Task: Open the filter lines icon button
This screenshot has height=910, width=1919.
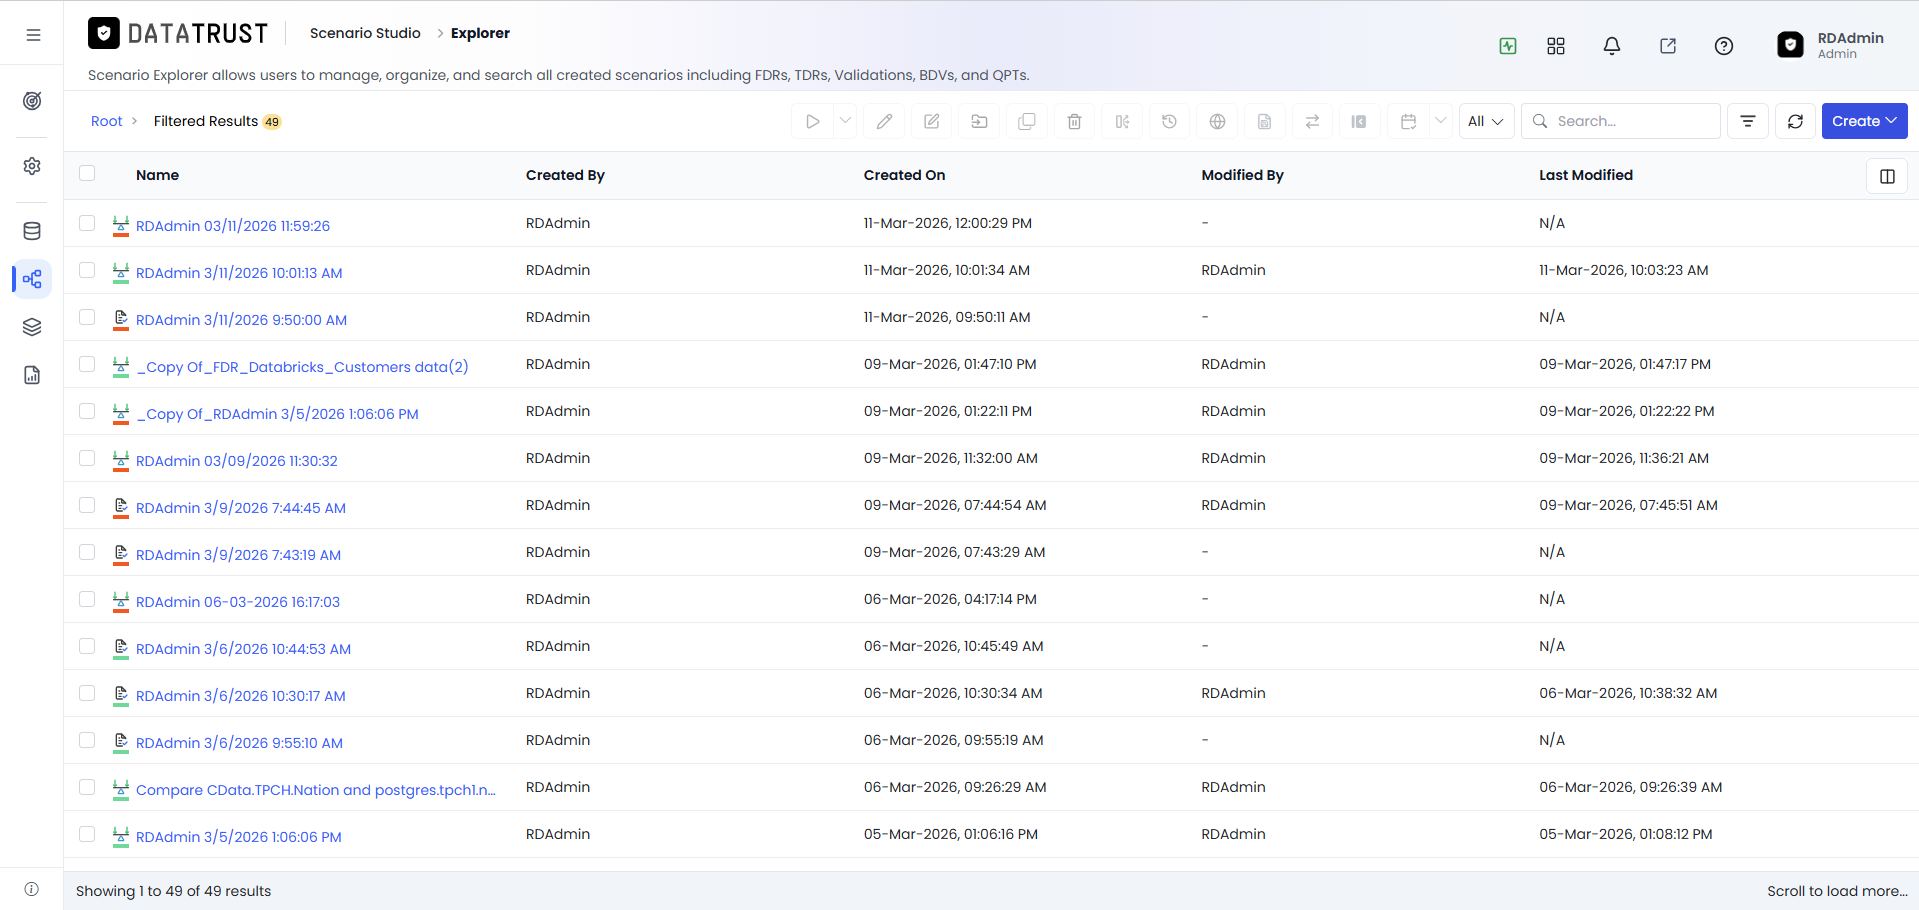Action: pyautogui.click(x=1748, y=121)
